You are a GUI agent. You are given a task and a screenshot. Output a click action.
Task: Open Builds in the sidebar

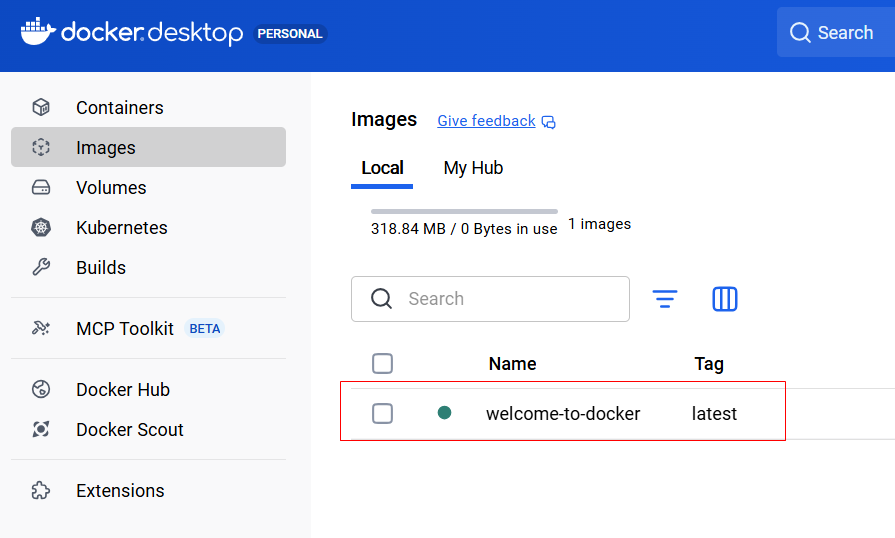[x=148, y=267]
